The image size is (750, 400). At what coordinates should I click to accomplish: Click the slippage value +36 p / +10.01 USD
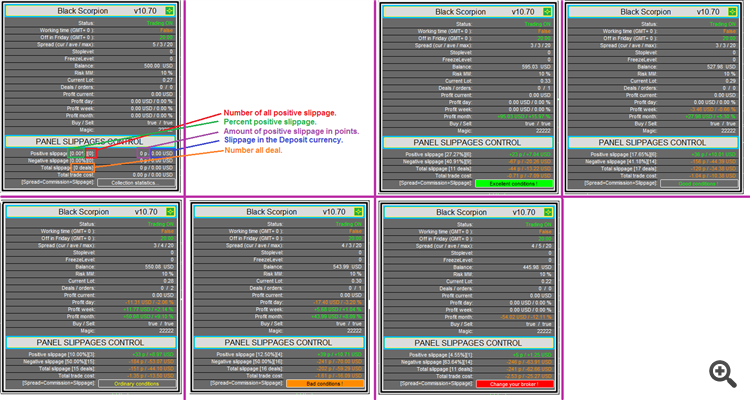(x=714, y=155)
